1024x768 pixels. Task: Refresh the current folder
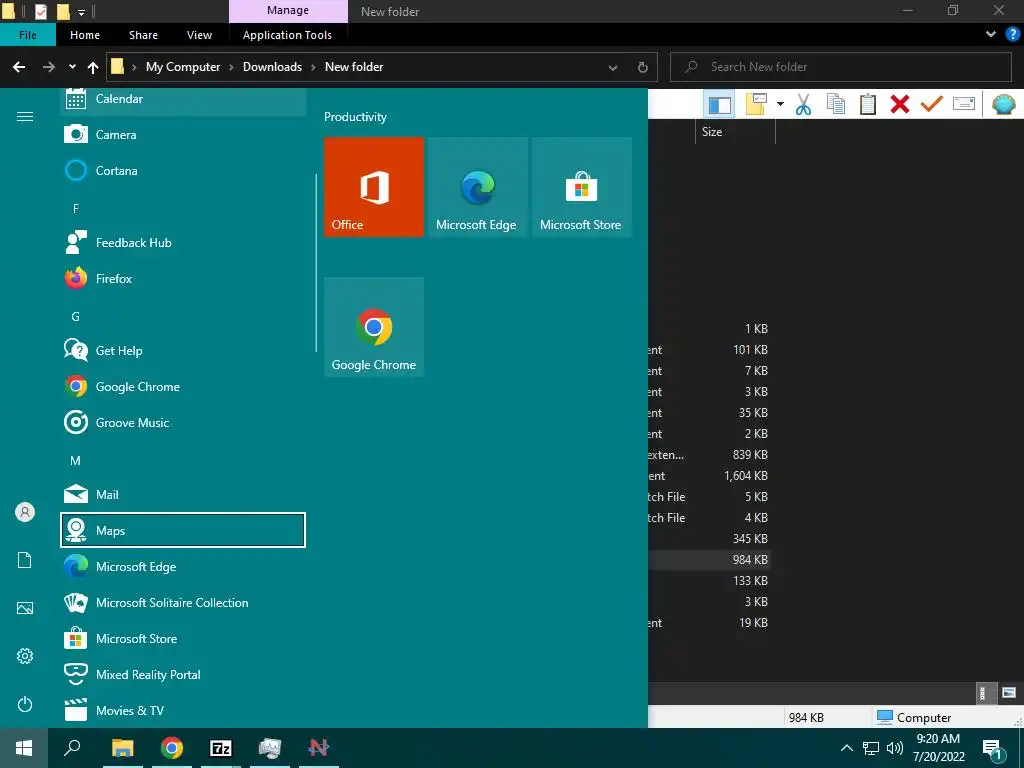[643, 67]
